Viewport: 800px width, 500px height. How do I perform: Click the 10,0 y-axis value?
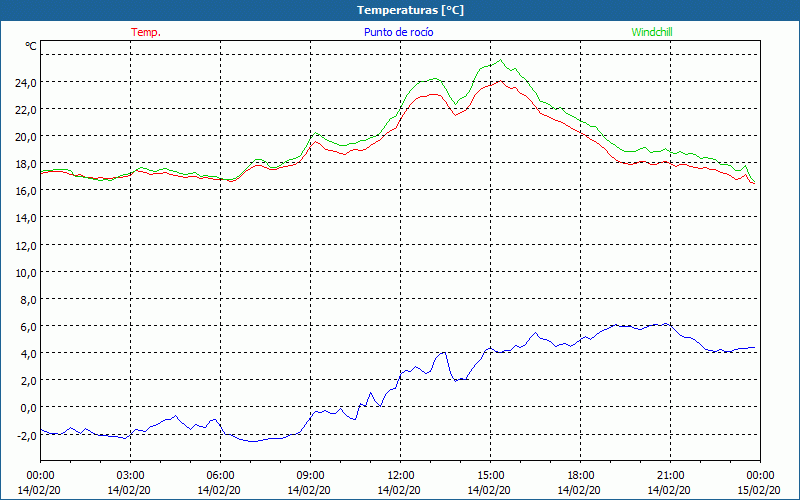click(x=26, y=272)
